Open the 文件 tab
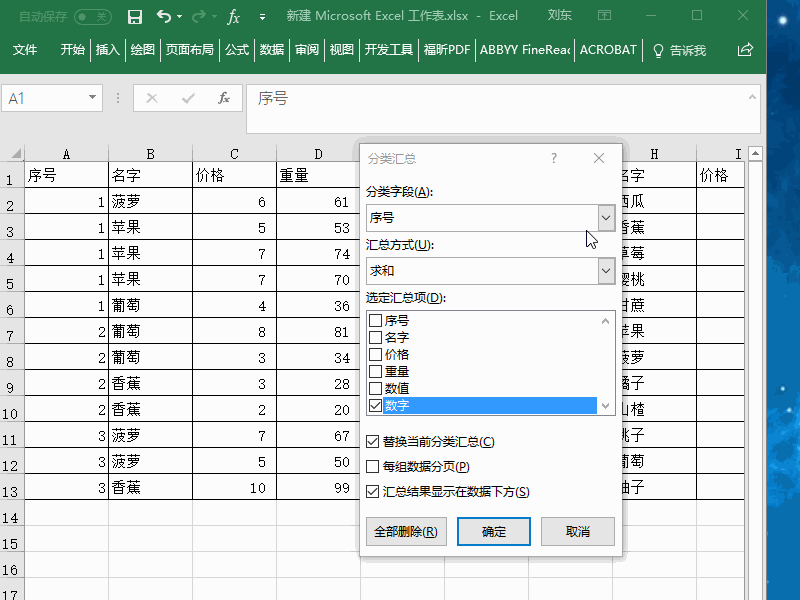The image size is (800, 600). click(24, 49)
